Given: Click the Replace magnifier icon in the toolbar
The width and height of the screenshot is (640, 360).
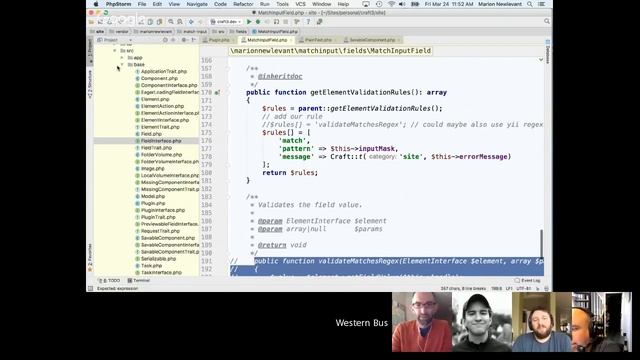Looking at the screenshot, I should point(180,22).
